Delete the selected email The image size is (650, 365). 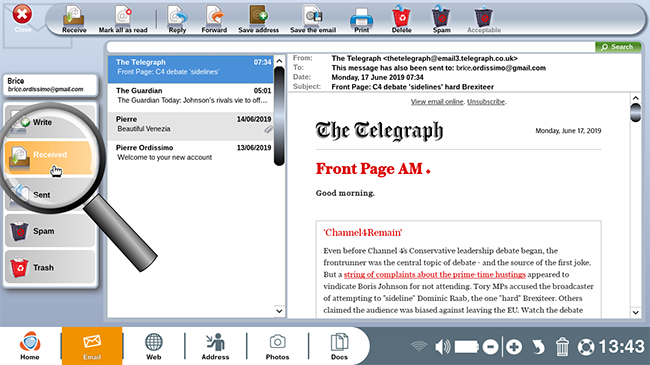point(401,19)
